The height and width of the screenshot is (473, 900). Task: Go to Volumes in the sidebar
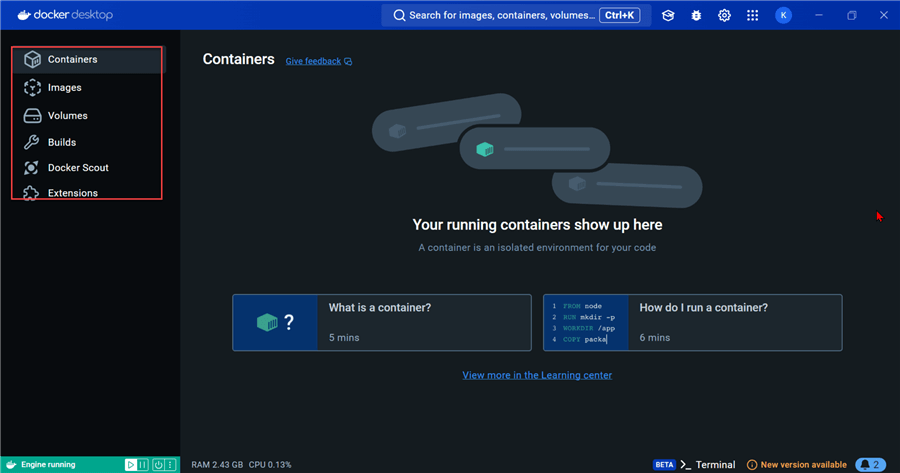coord(67,116)
